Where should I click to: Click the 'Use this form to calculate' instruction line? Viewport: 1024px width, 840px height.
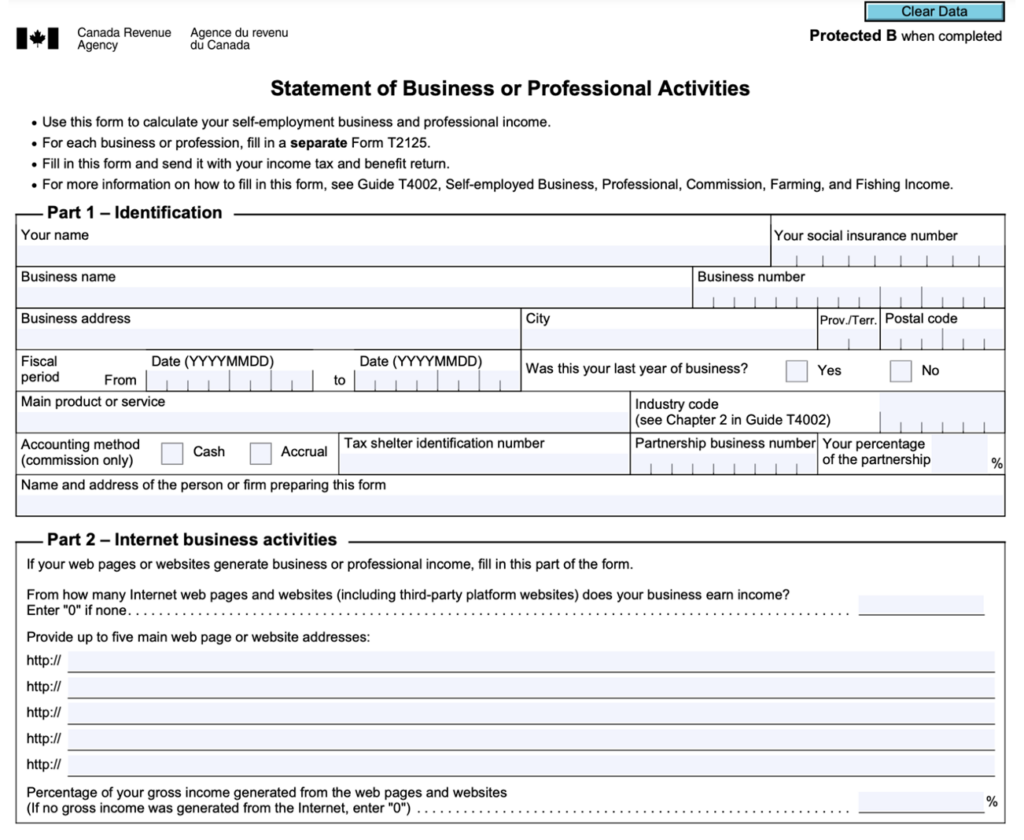coord(296,122)
